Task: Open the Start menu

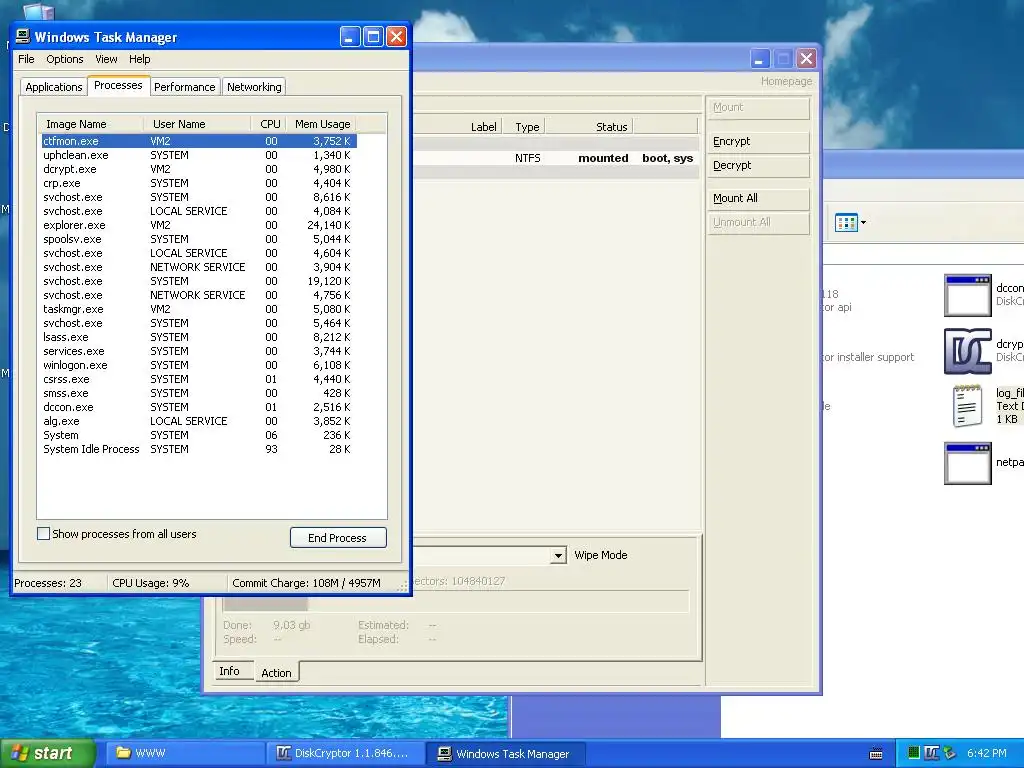Action: [x=48, y=753]
